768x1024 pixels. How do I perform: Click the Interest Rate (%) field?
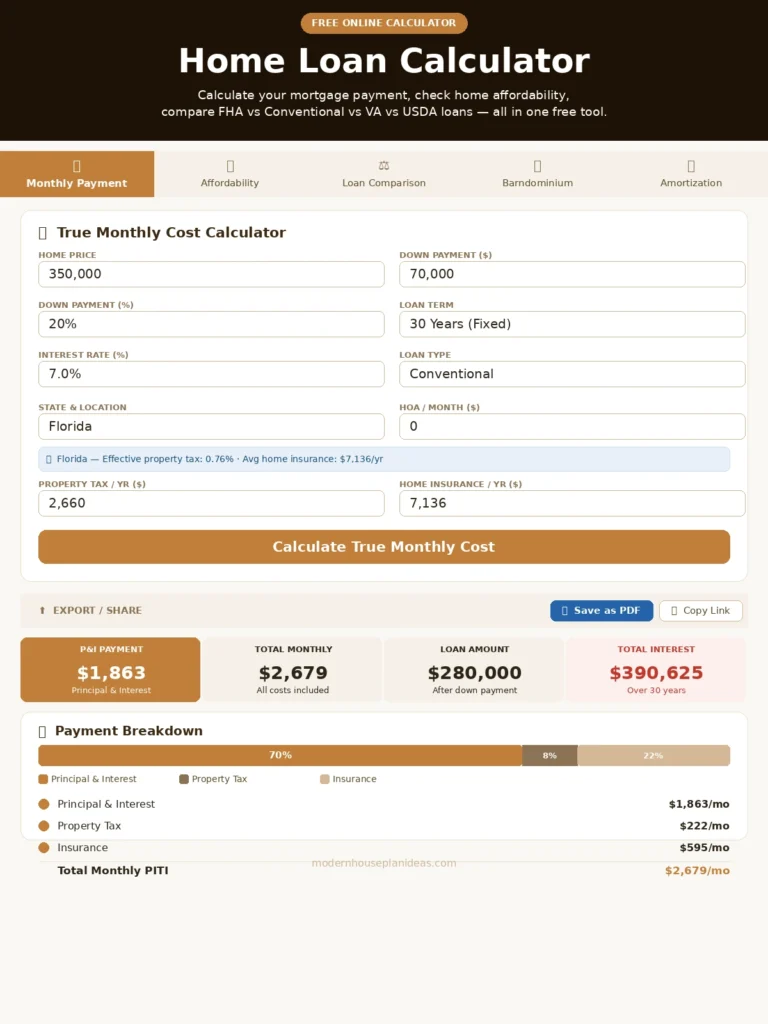click(x=212, y=374)
